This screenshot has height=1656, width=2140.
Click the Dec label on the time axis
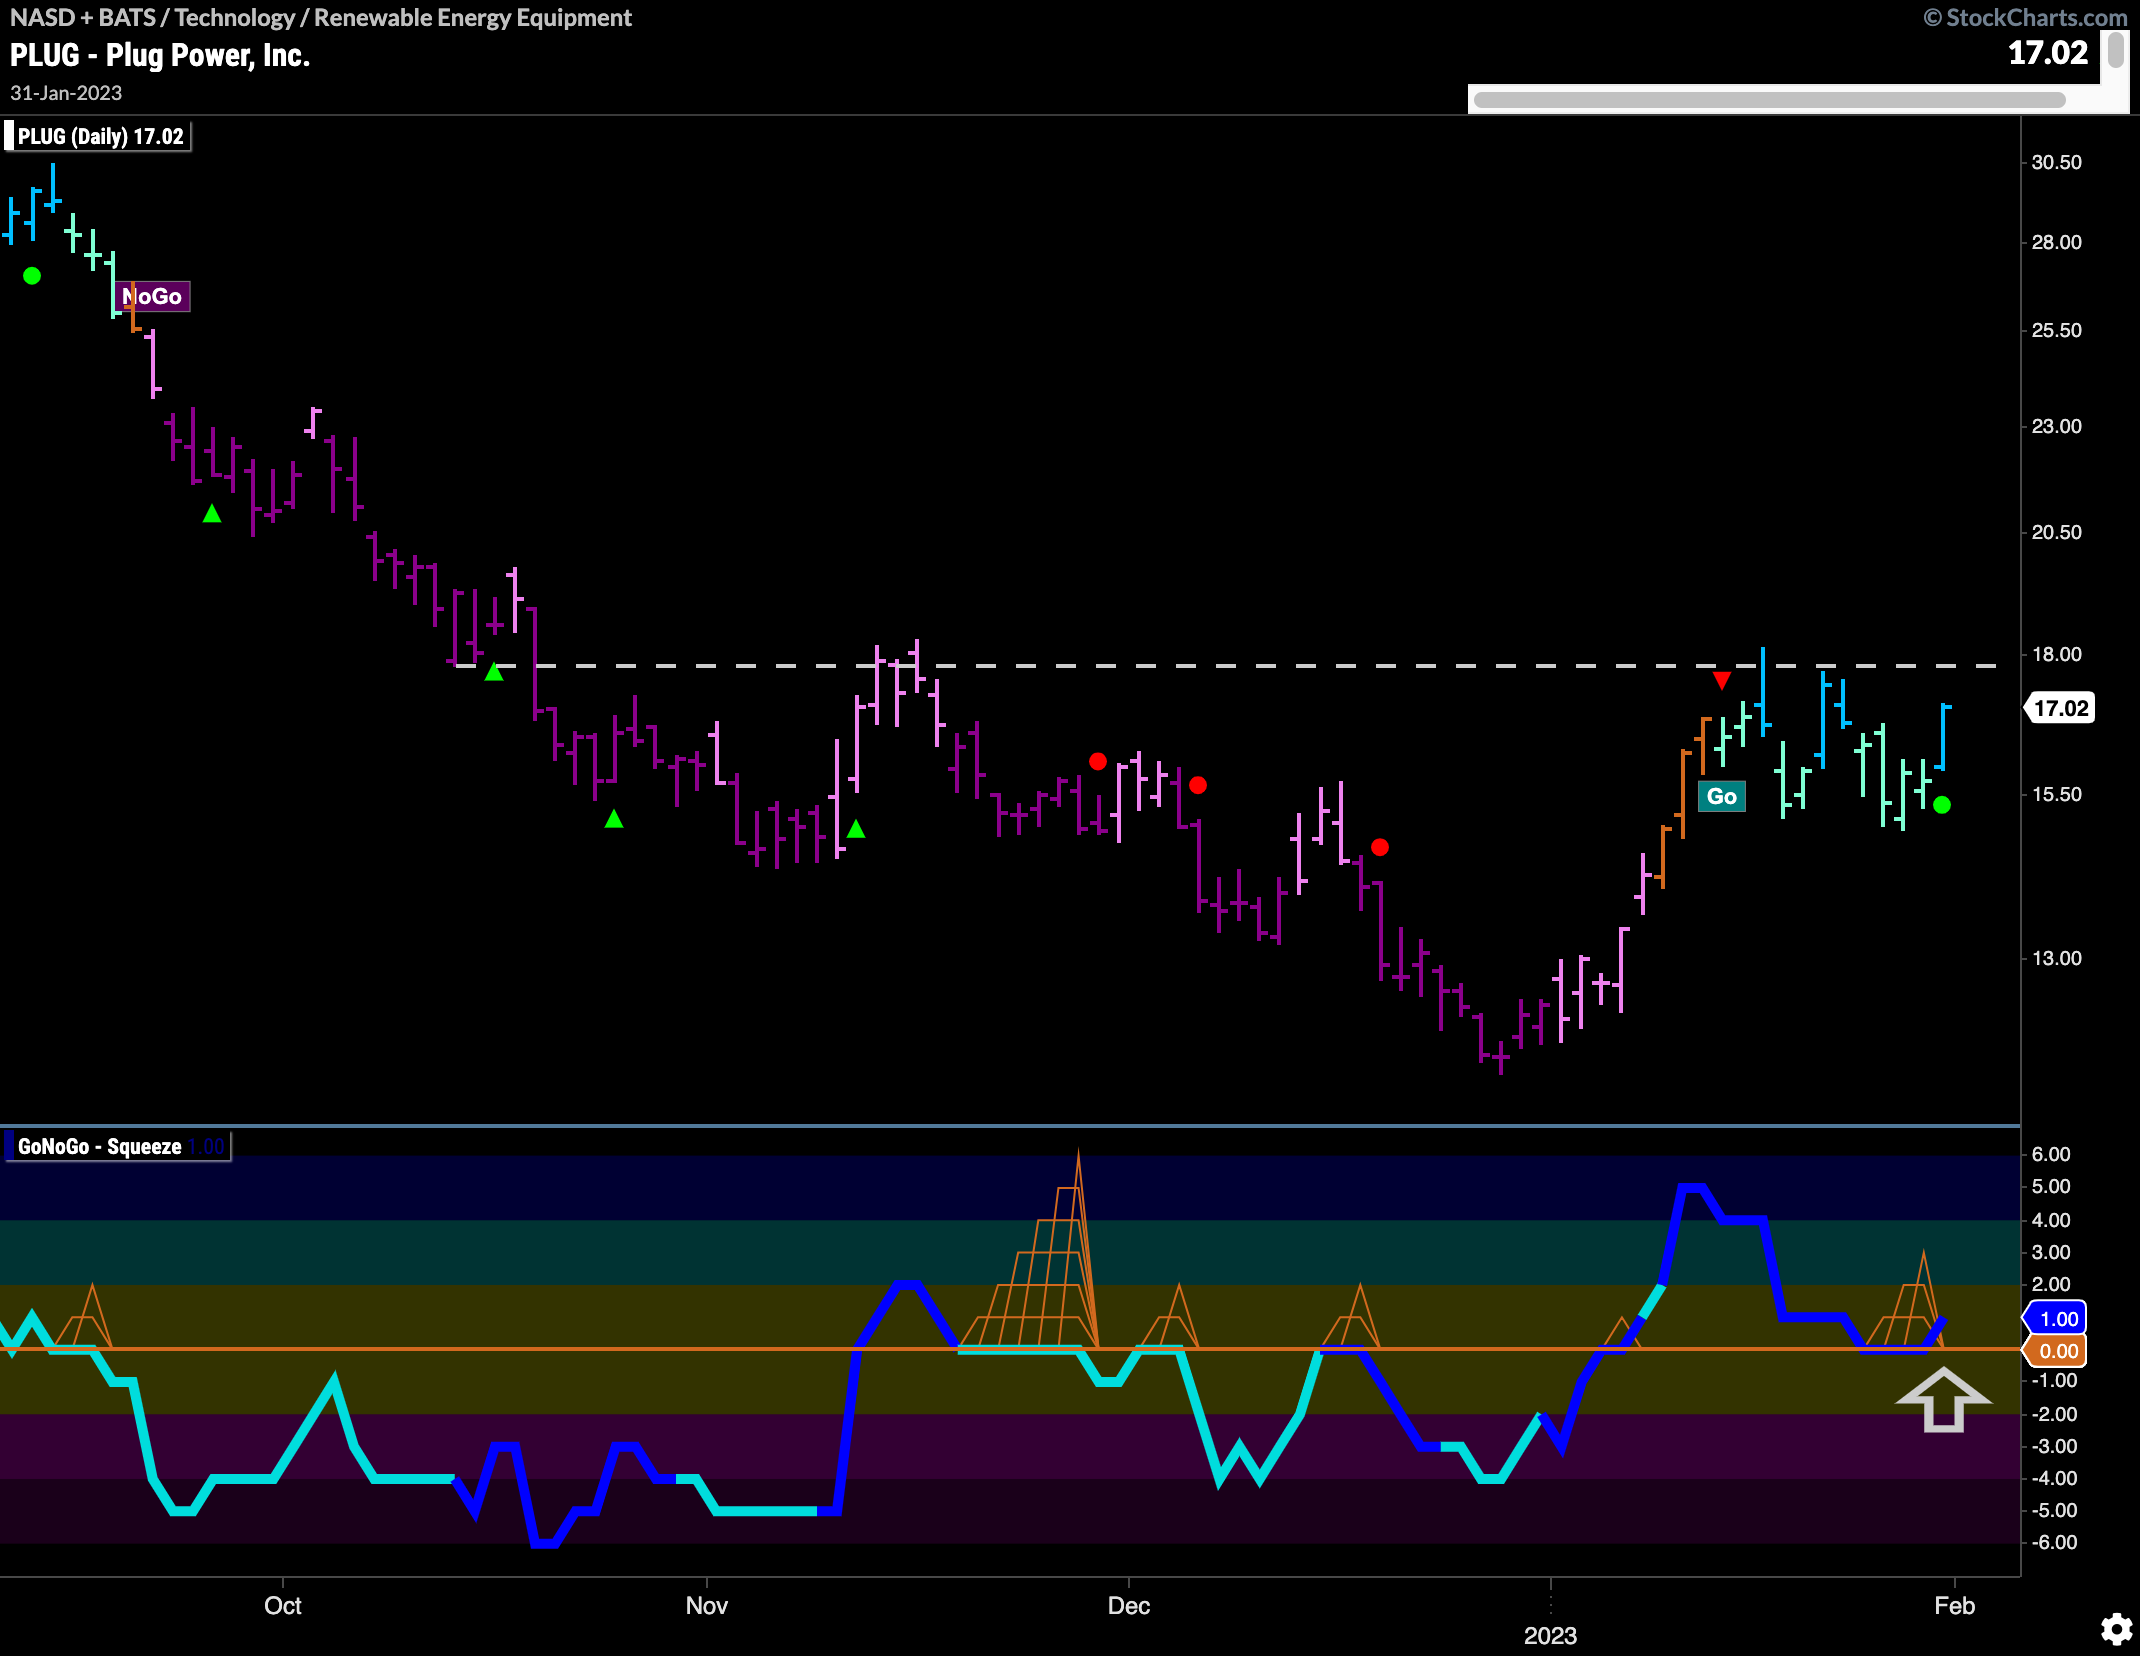tap(1129, 1605)
